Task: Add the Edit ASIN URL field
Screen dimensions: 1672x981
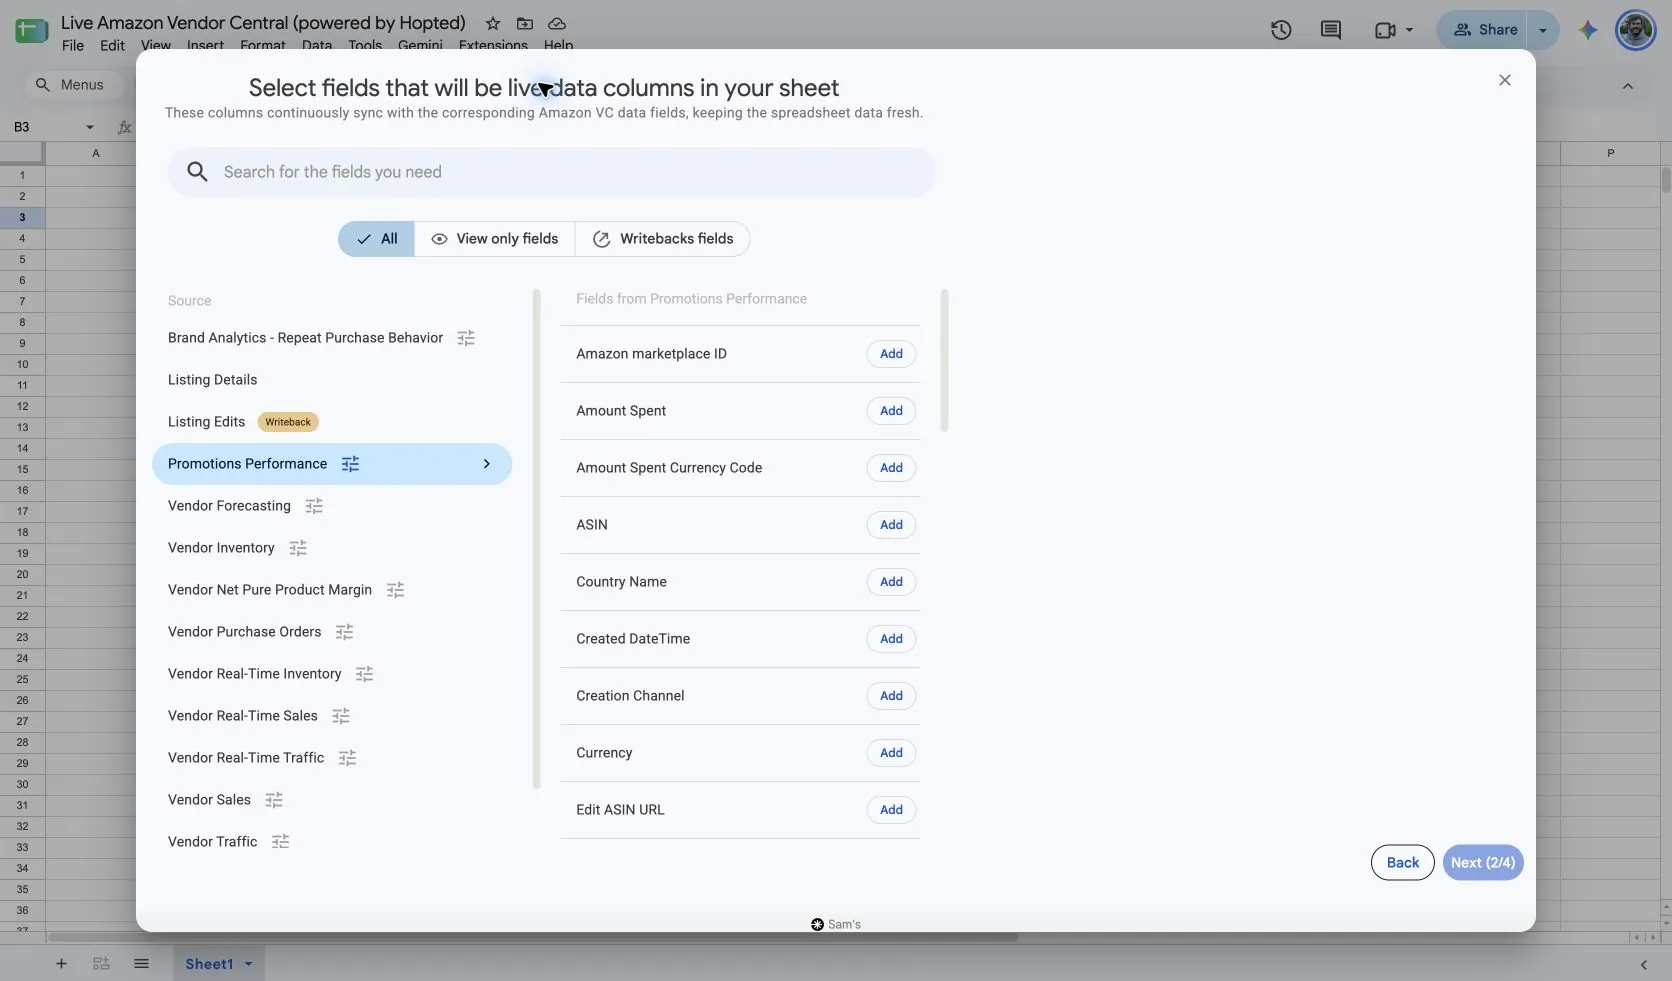Action: pyautogui.click(x=891, y=810)
